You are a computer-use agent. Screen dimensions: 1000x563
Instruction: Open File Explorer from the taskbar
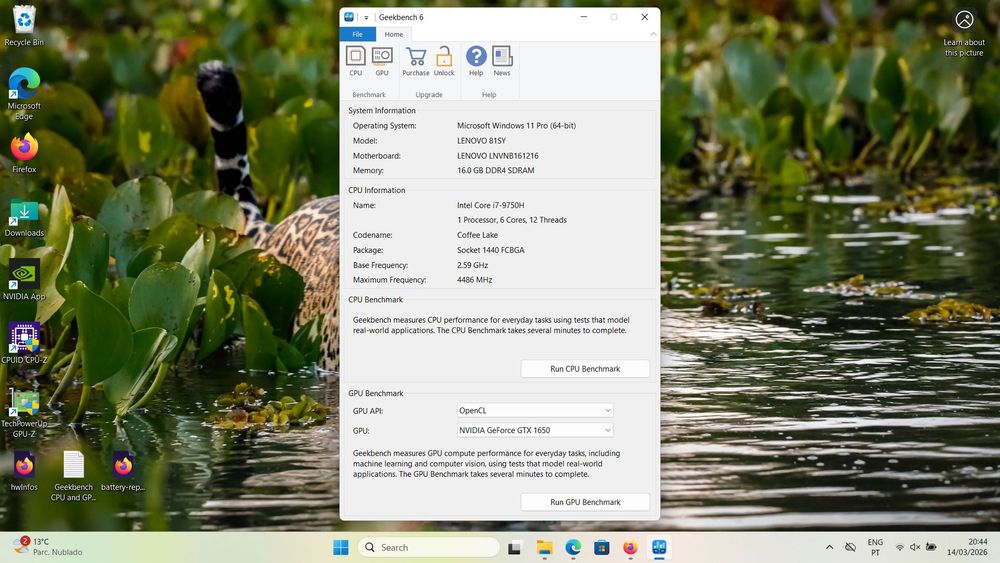tap(544, 547)
